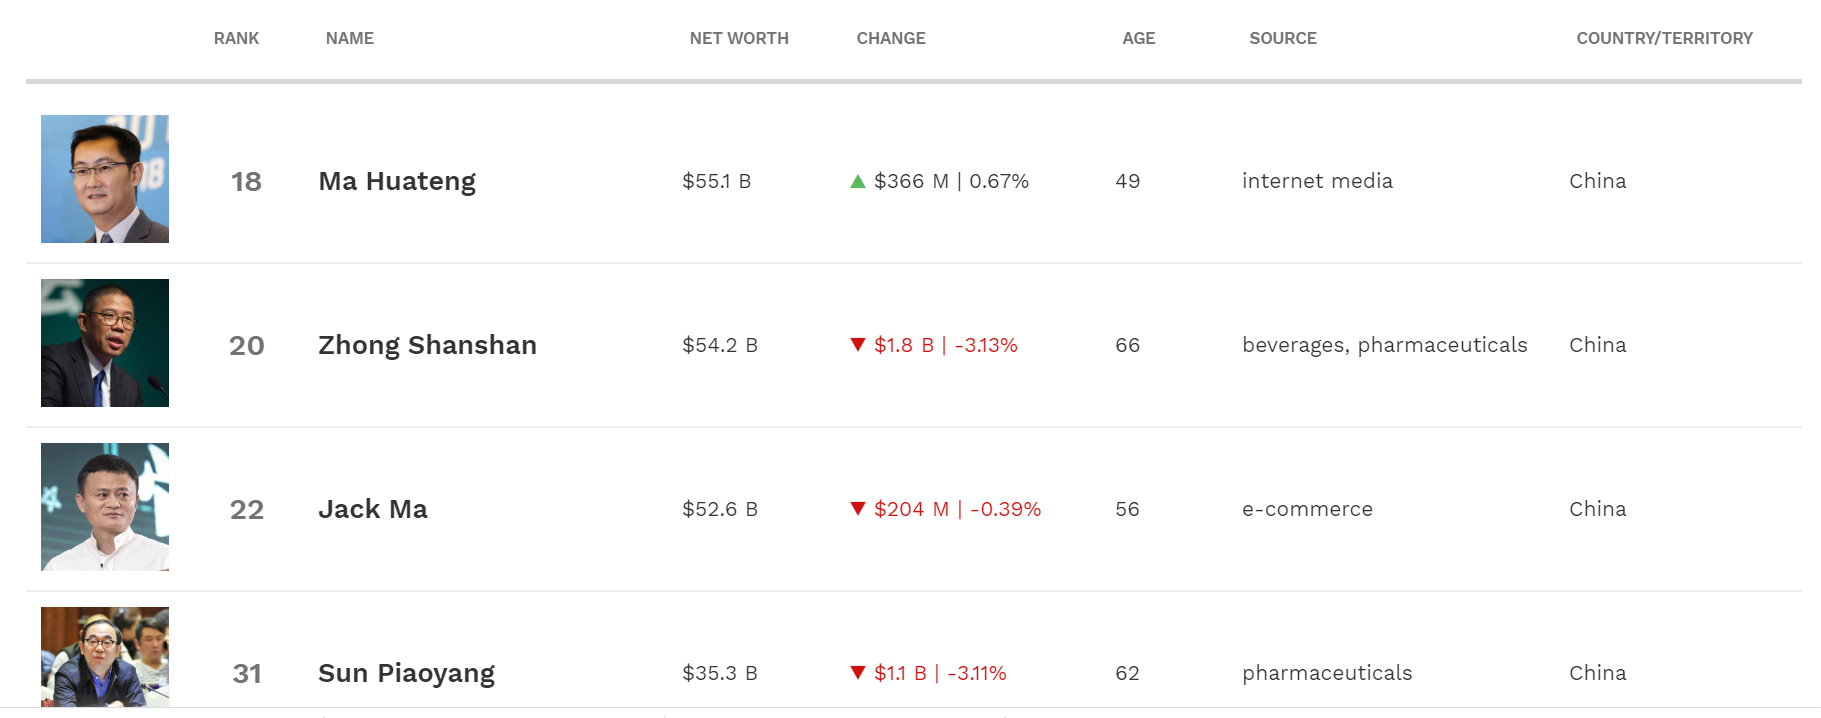Image resolution: width=1821 pixels, height=718 pixels.
Task: Sort by COUNTRY/TERRITORY column header
Action: tap(1664, 38)
